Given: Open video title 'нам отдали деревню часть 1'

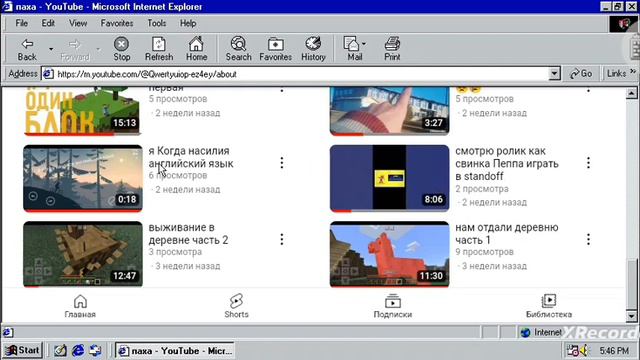Looking at the screenshot, I should 507,233.
